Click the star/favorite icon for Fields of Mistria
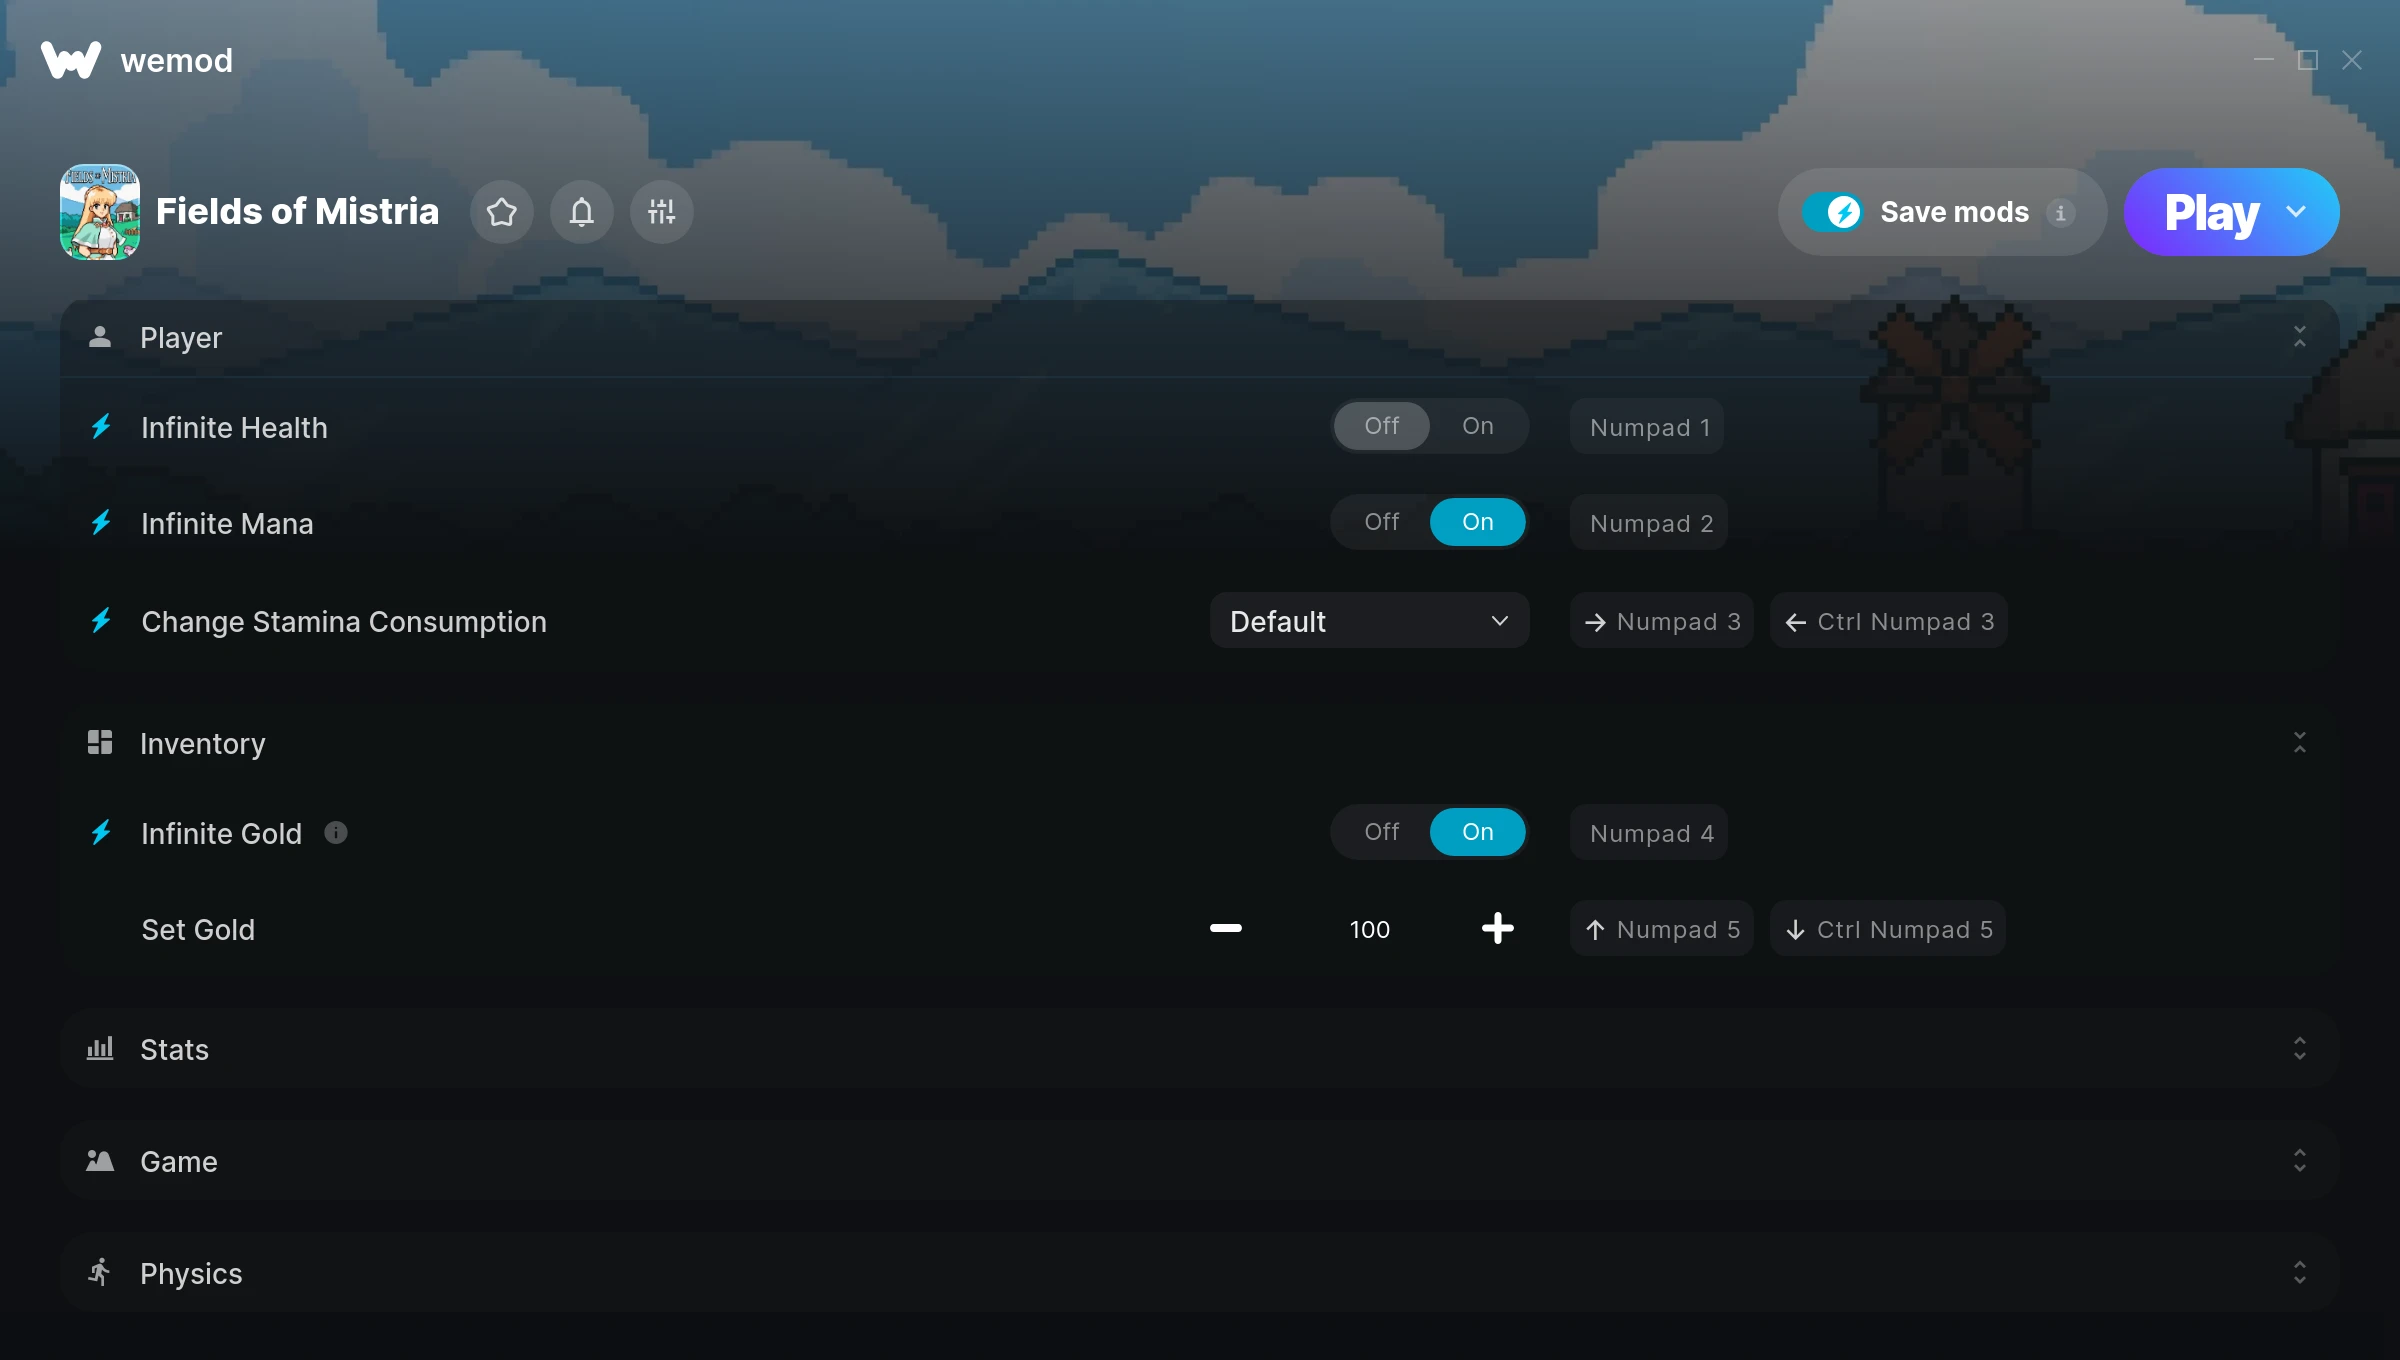 503,211
